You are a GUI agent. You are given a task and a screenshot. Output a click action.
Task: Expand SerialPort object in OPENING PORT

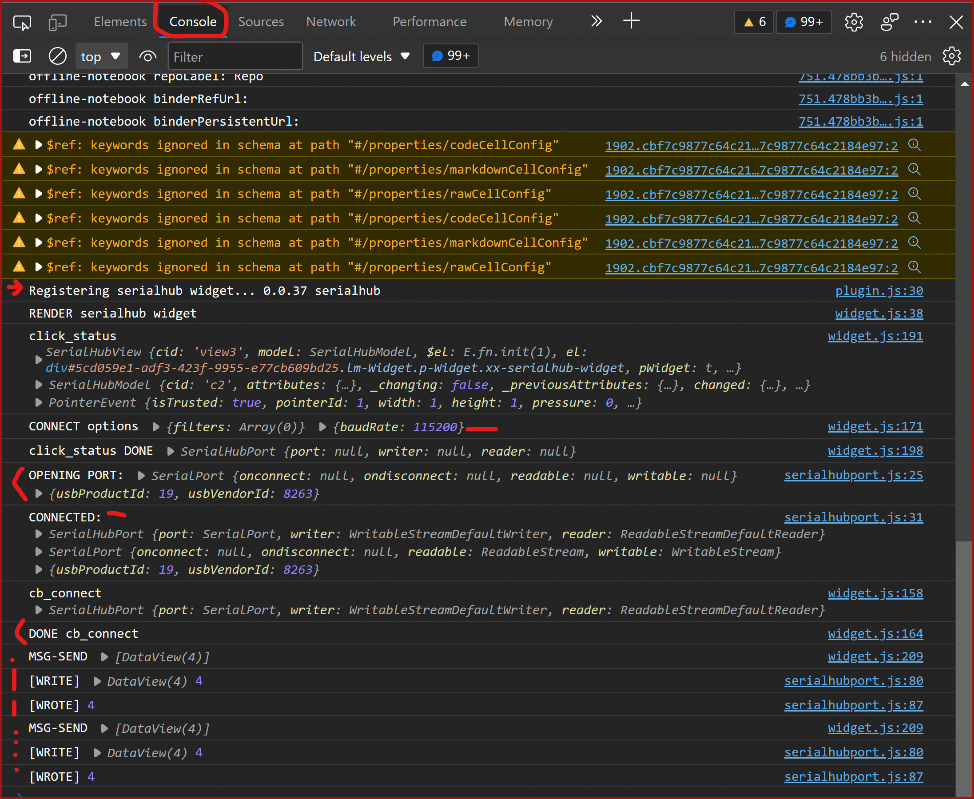(141, 476)
